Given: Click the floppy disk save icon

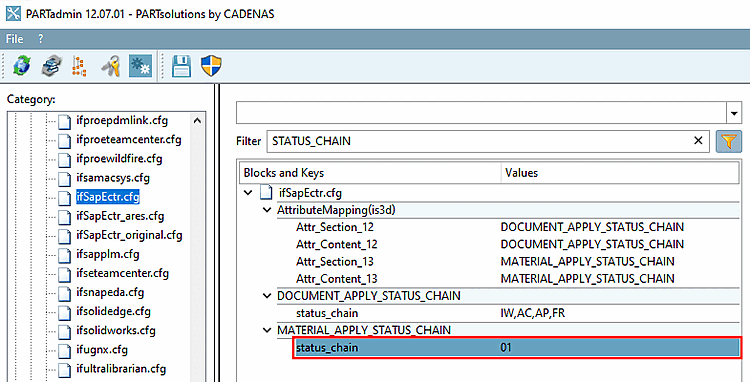Looking at the screenshot, I should tap(181, 65).
